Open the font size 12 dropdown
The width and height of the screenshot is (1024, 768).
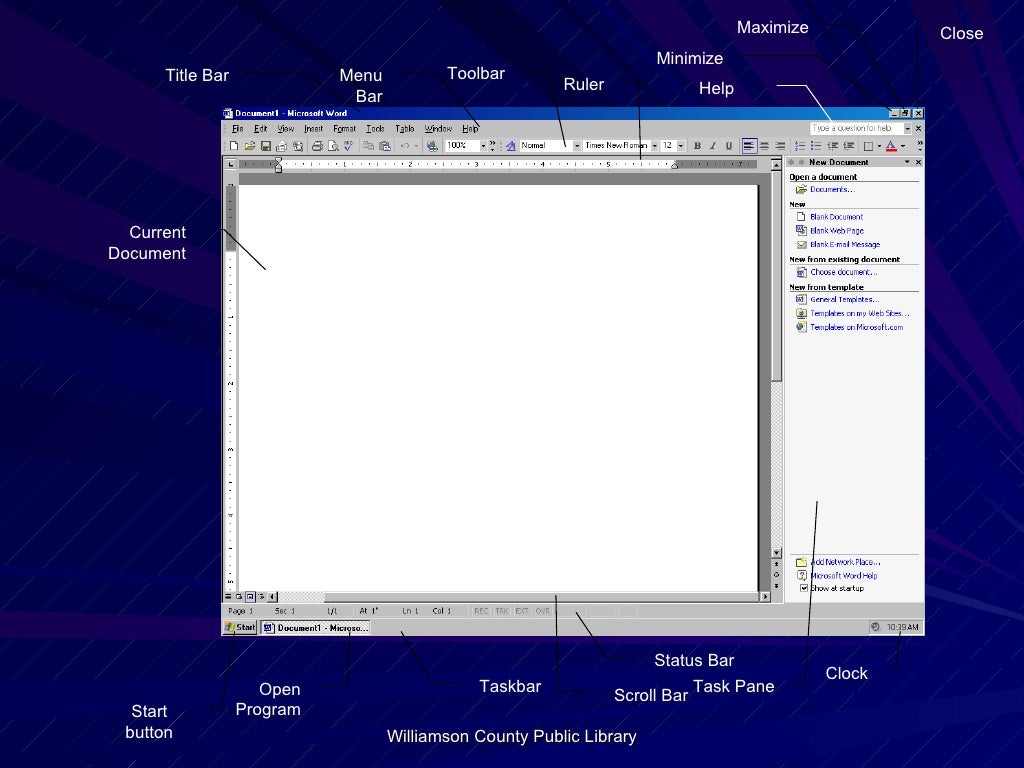click(x=680, y=146)
